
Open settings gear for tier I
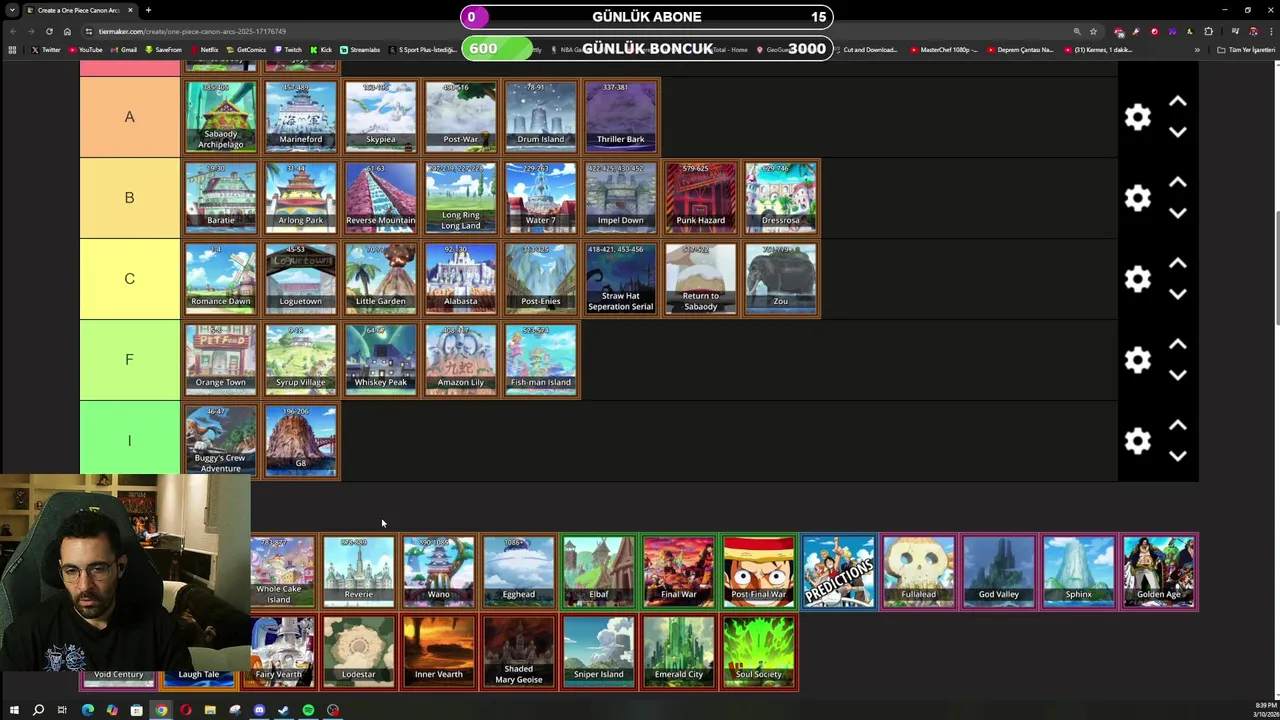[x=1137, y=441]
